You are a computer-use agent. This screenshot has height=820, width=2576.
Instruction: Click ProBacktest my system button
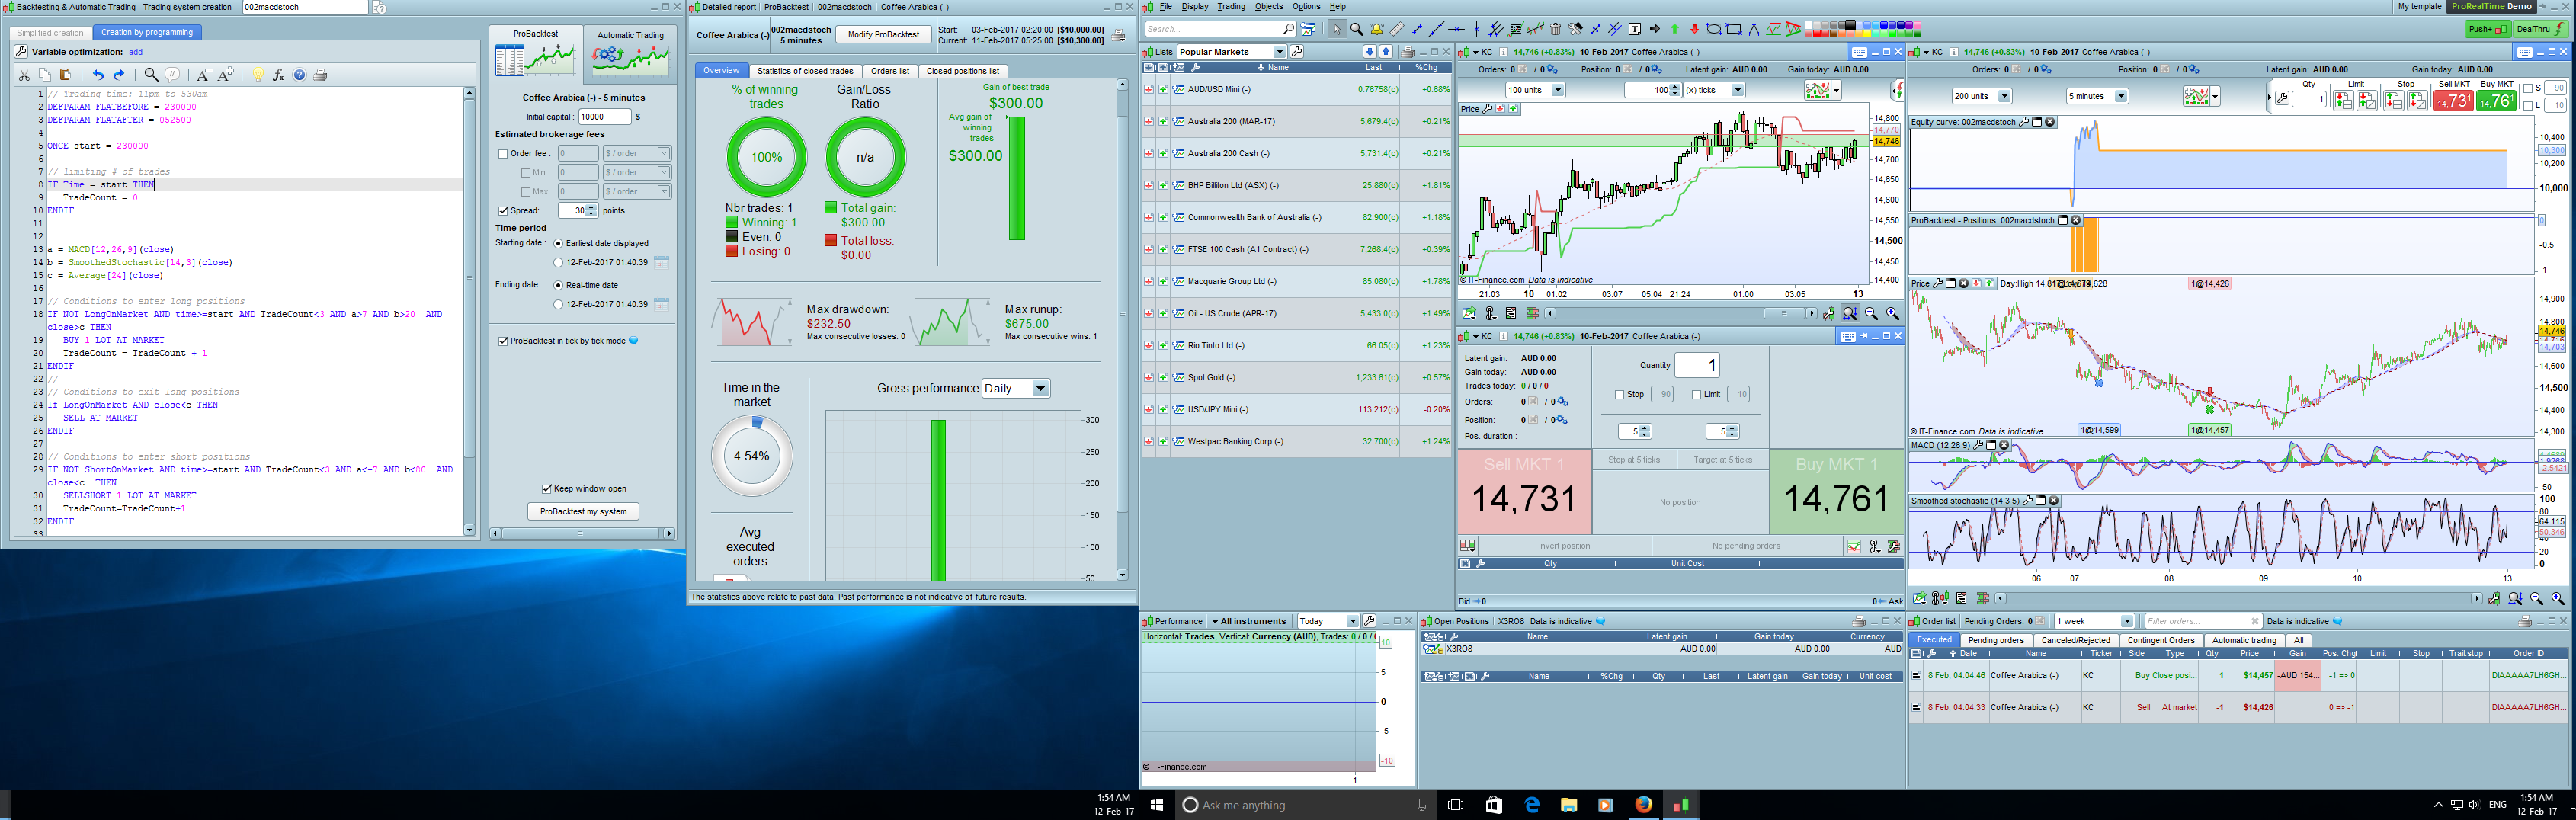pos(583,512)
